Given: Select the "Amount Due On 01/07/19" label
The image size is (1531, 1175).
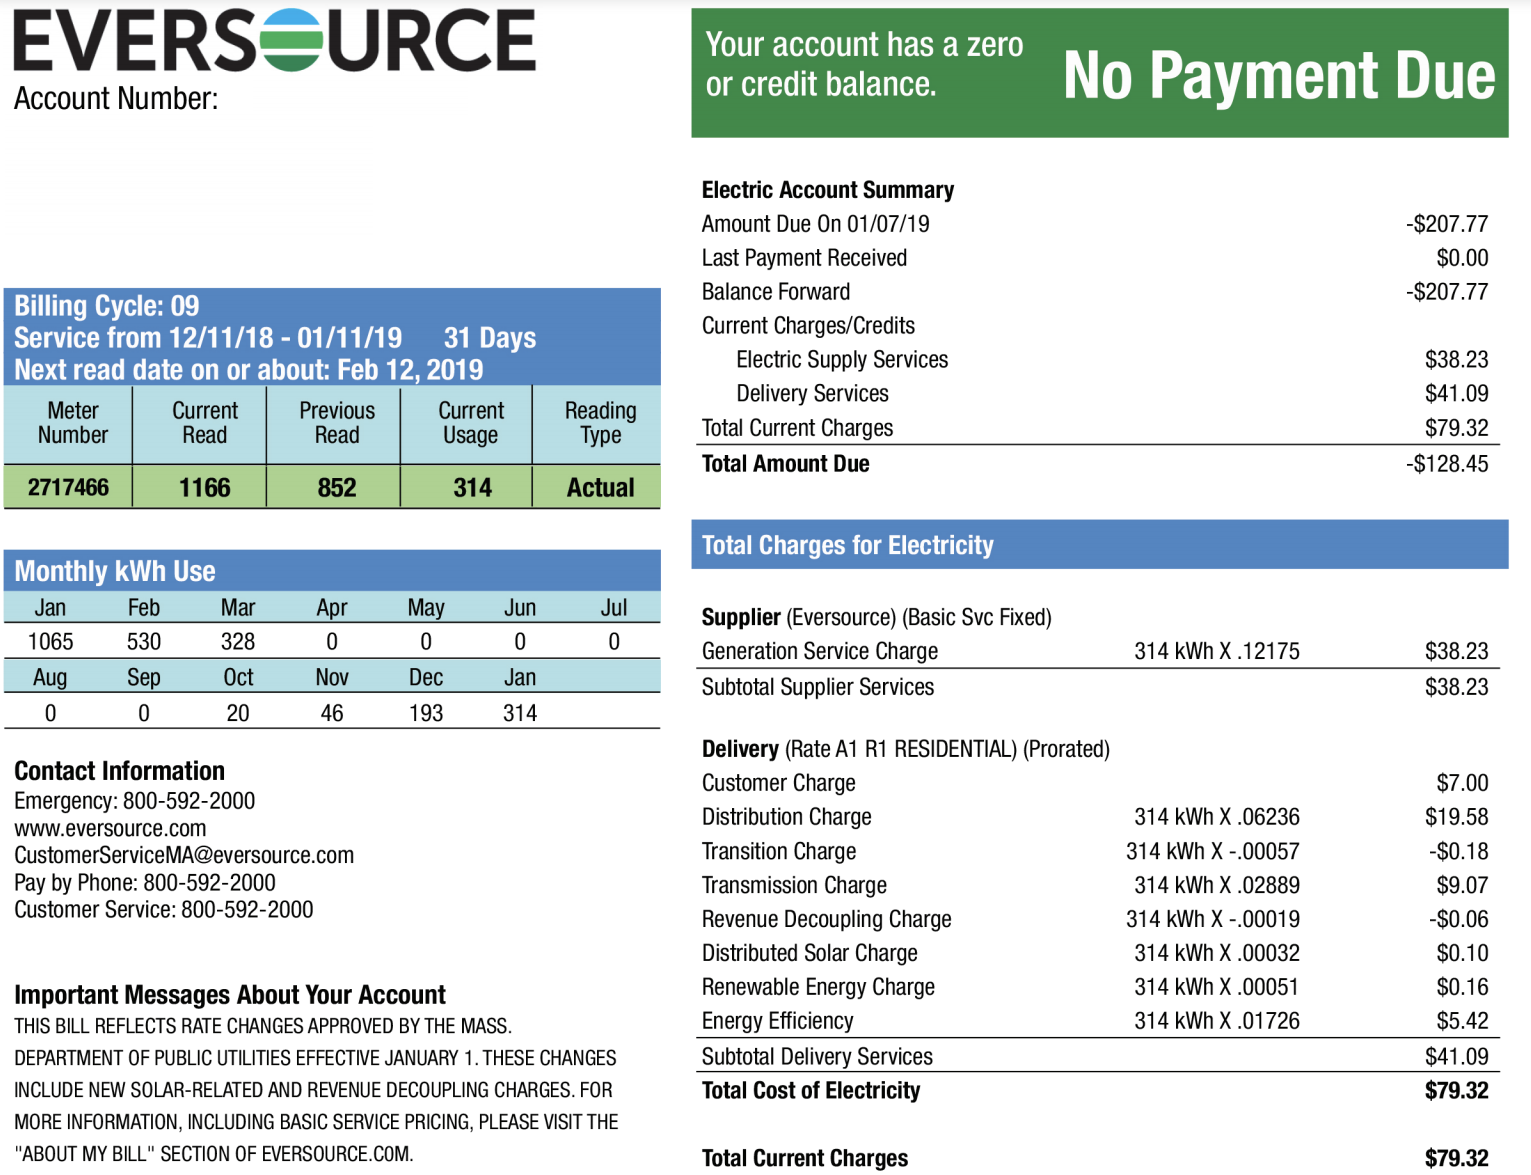Looking at the screenshot, I should click(x=815, y=224).
